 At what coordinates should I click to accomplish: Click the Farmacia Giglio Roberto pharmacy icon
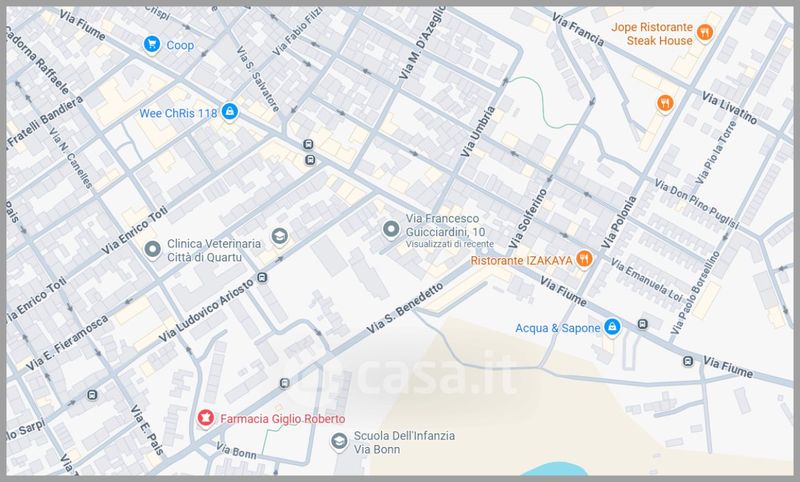(206, 418)
